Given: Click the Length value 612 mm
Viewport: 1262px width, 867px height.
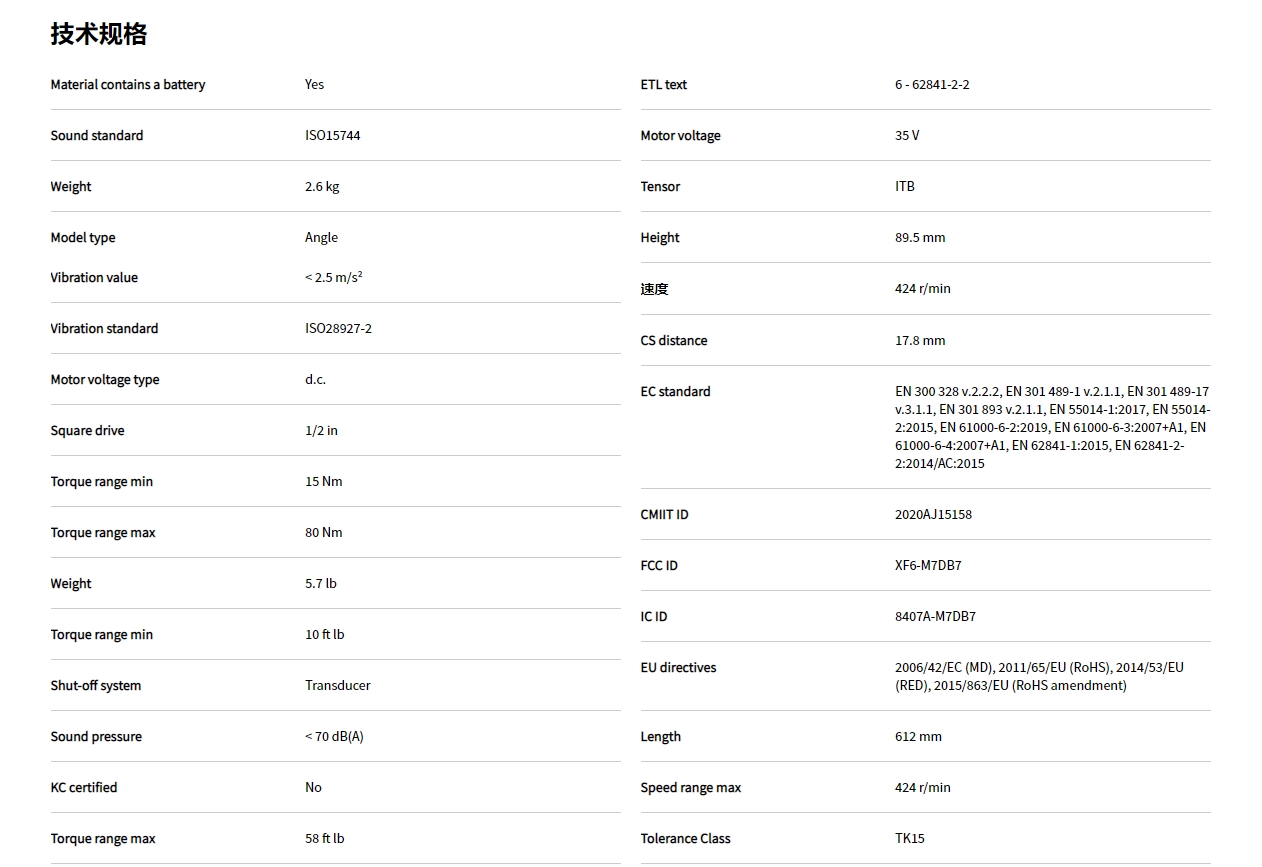Looking at the screenshot, I should point(918,737).
